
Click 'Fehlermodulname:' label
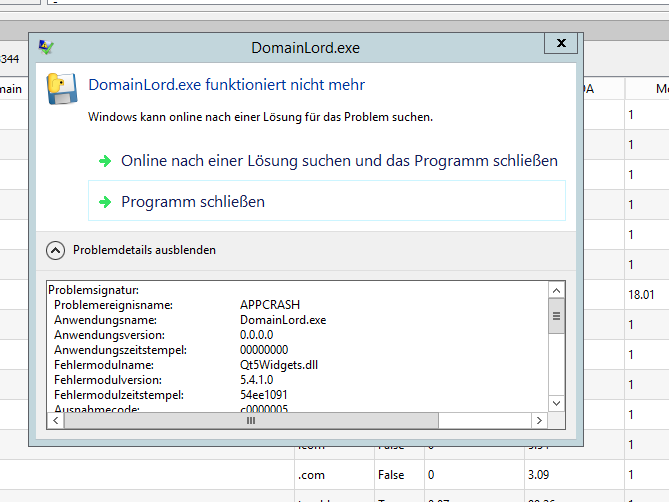[104, 365]
